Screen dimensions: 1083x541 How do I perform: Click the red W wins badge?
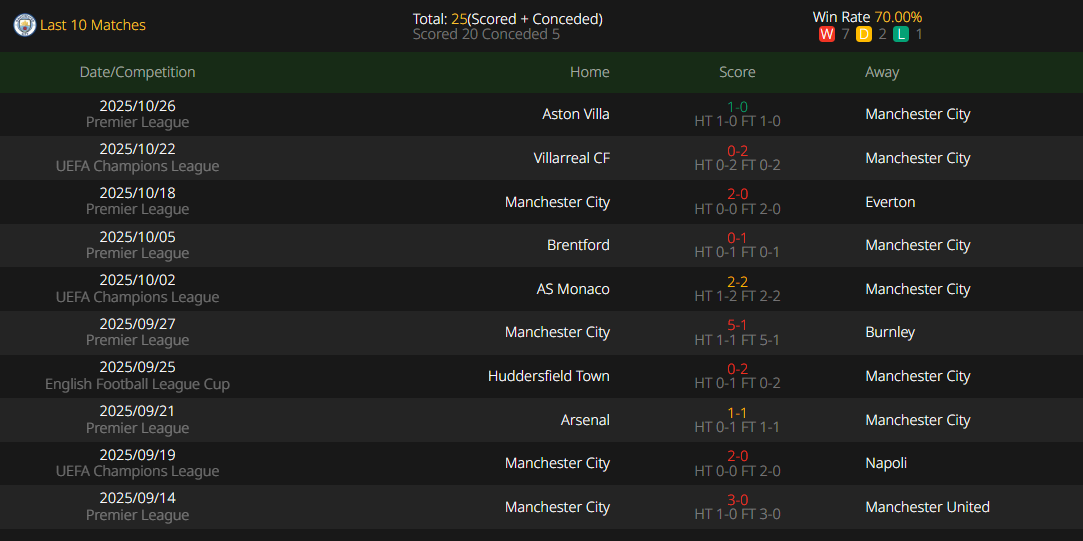coord(826,34)
